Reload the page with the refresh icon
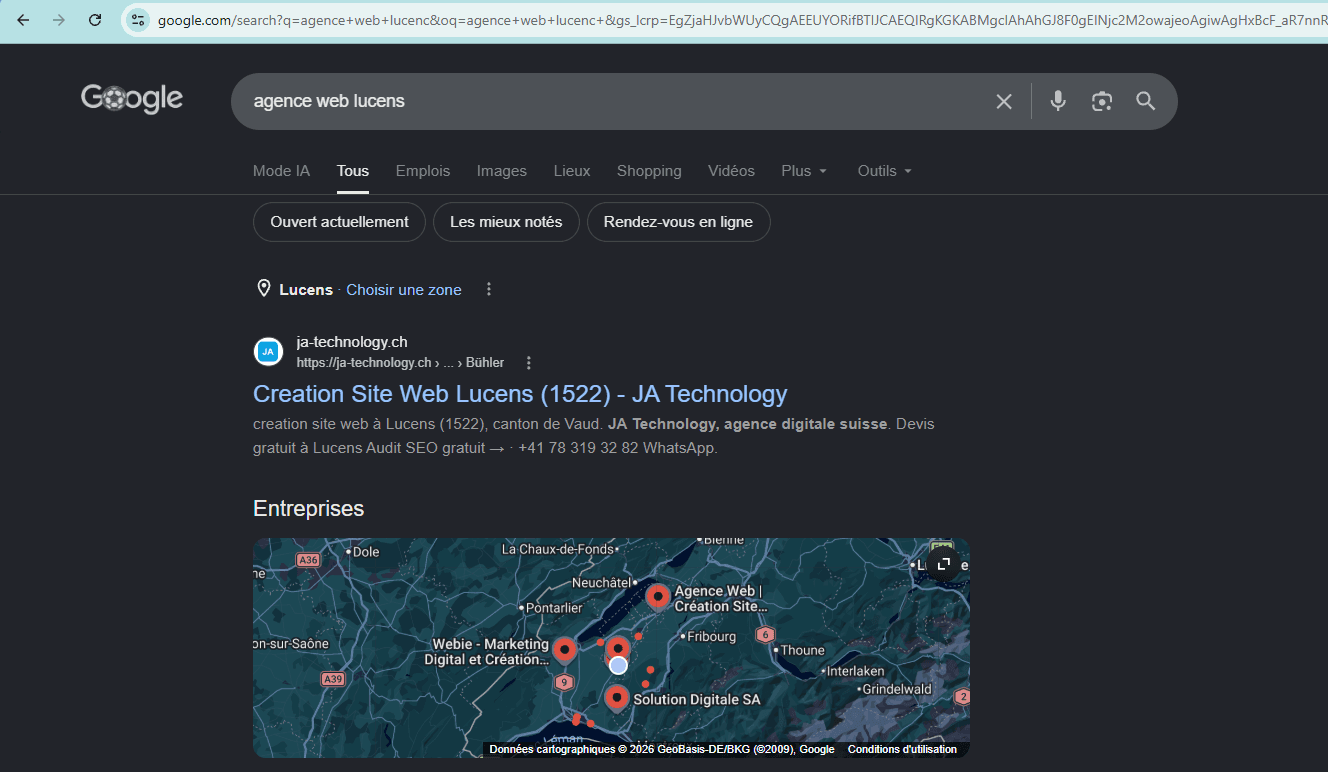The height and width of the screenshot is (772, 1328). click(95, 20)
